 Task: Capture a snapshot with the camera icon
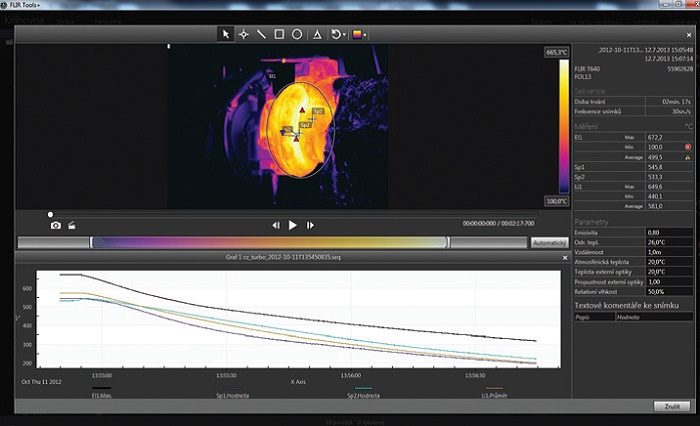click(x=55, y=226)
